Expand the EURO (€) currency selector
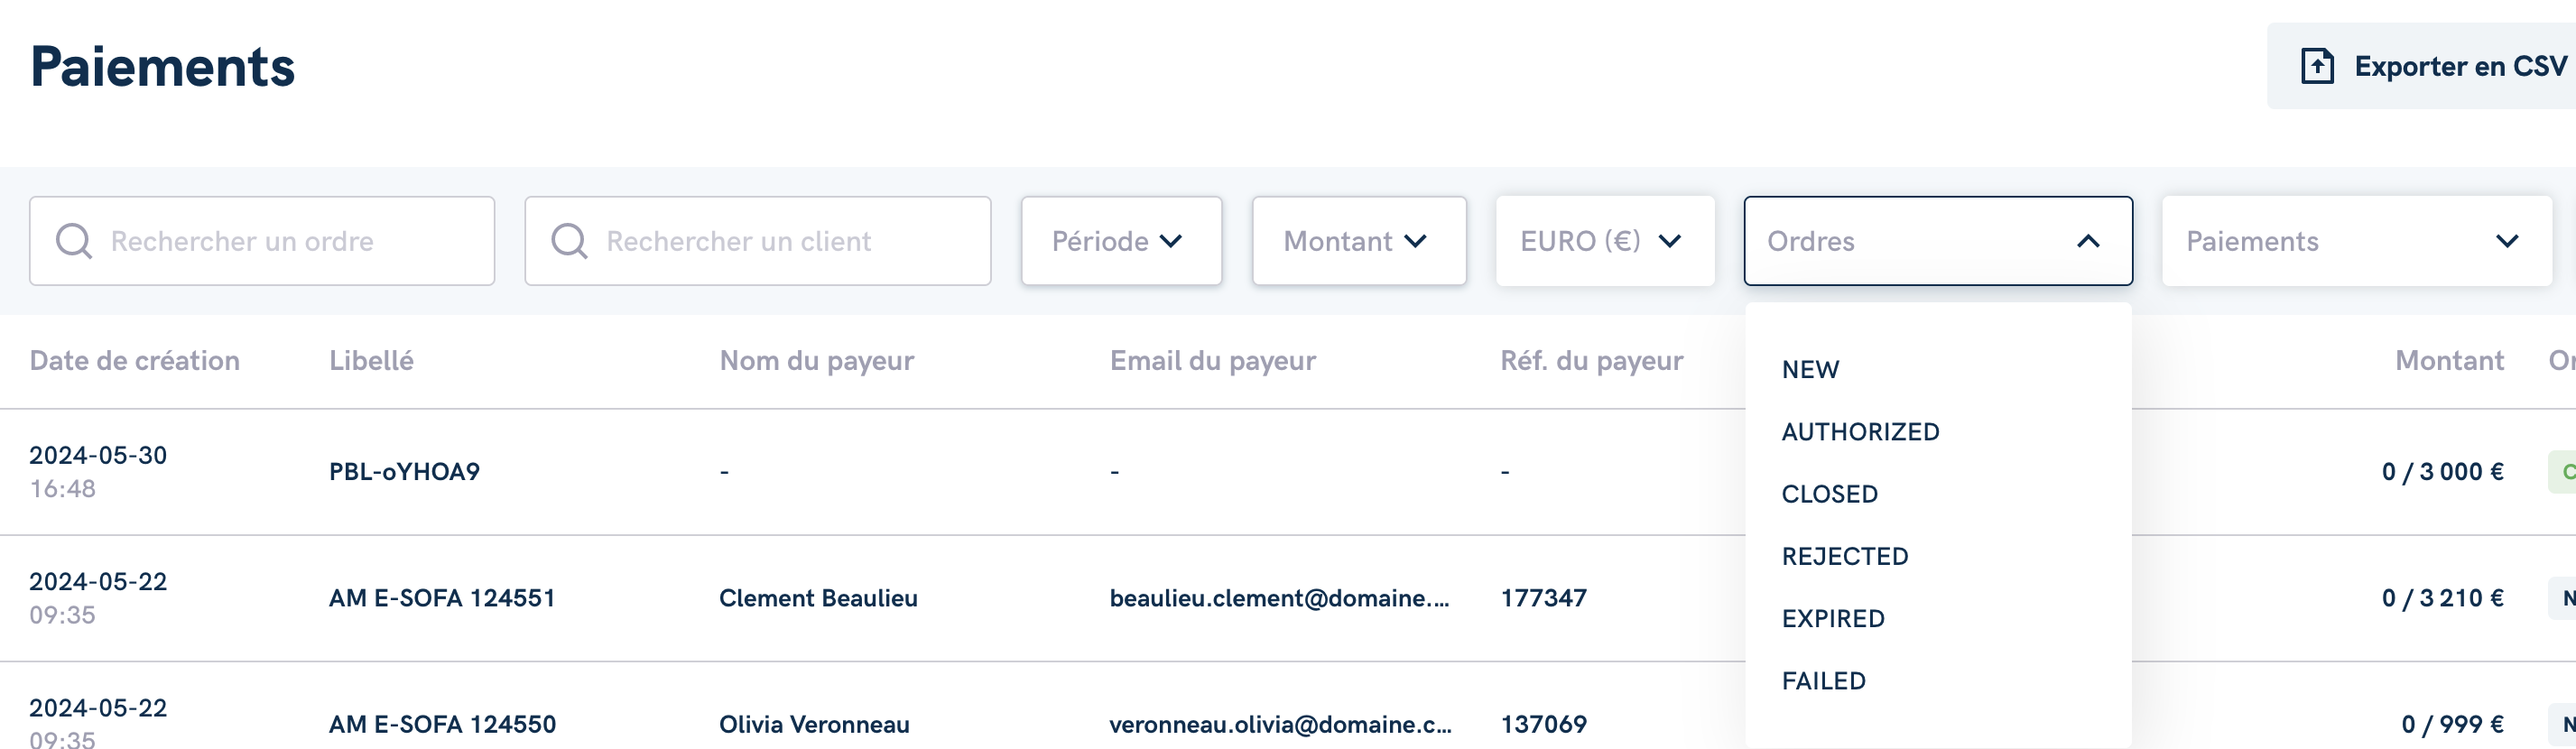This screenshot has height=749, width=2576. [x=1605, y=241]
